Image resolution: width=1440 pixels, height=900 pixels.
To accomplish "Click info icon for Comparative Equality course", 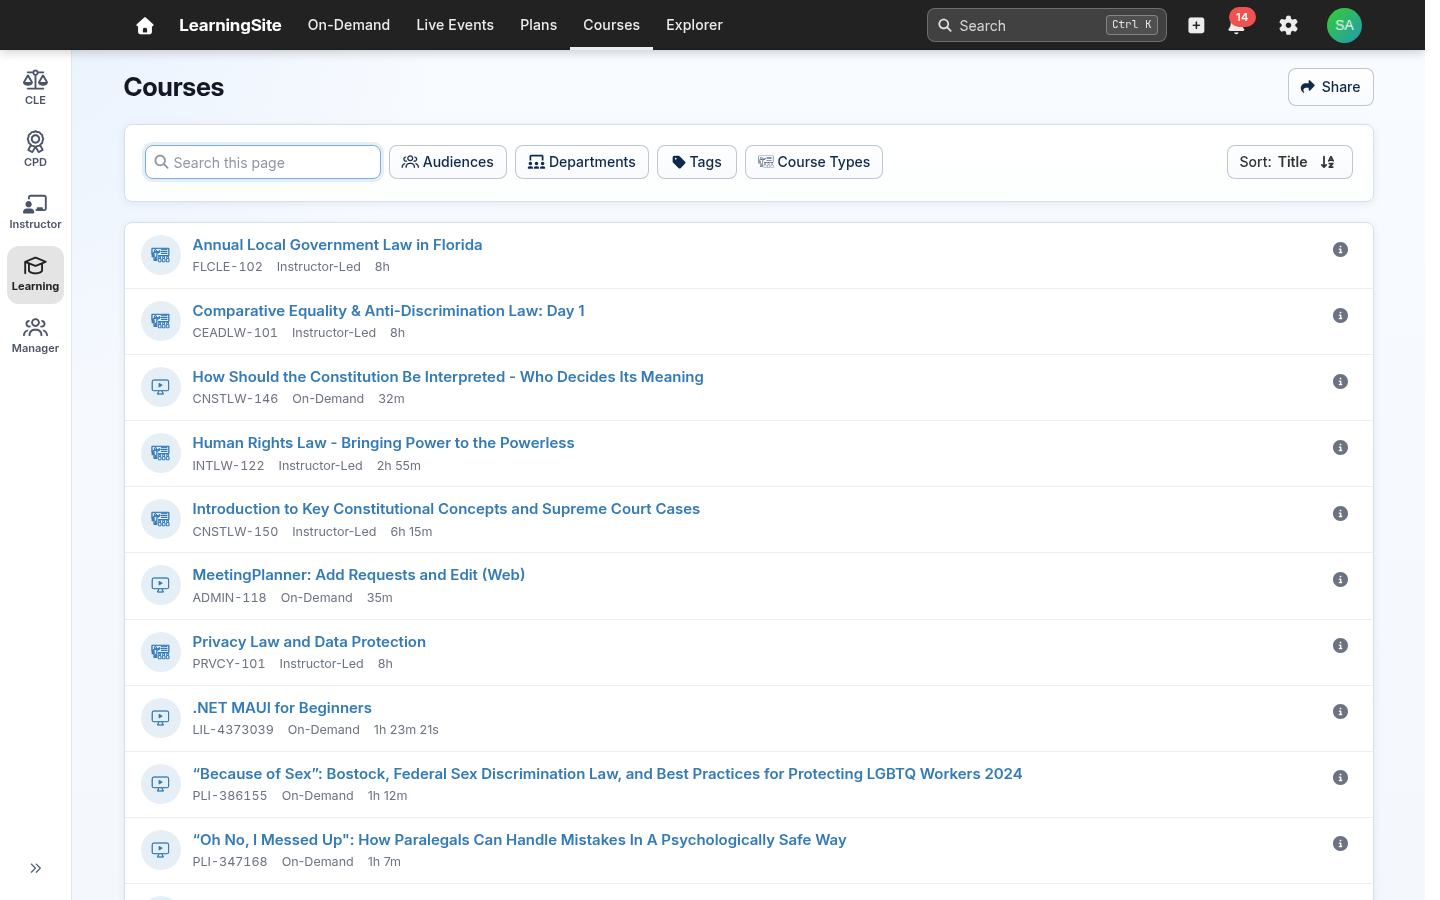I will 1340,315.
